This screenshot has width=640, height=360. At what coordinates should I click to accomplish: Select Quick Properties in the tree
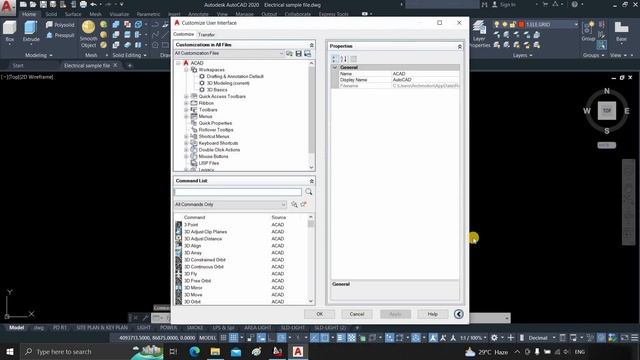pos(215,123)
